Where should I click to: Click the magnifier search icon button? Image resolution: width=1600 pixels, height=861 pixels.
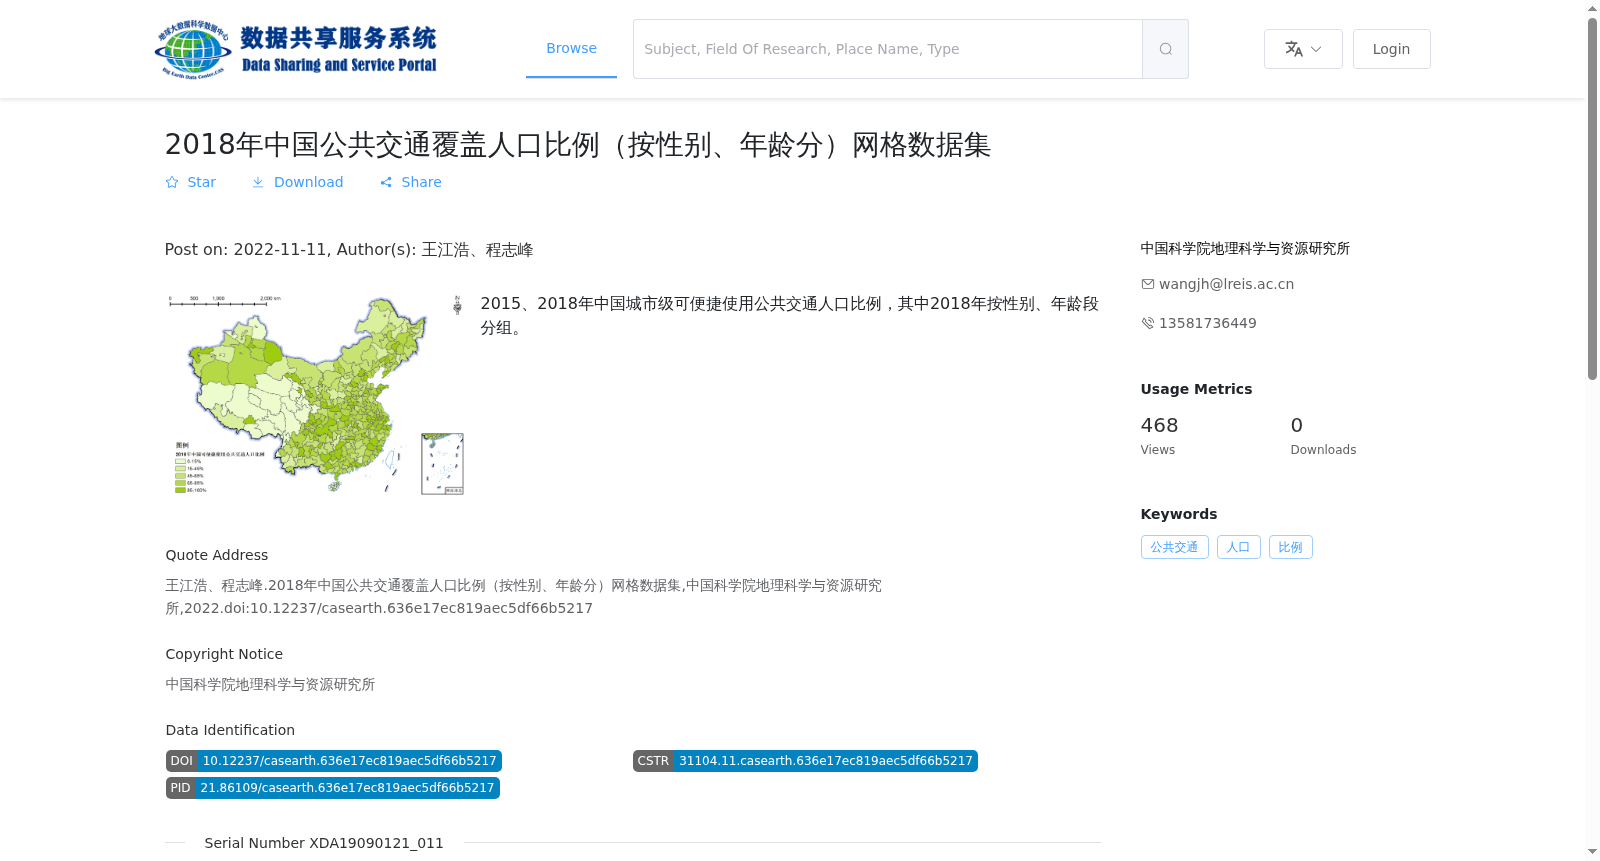point(1165,49)
